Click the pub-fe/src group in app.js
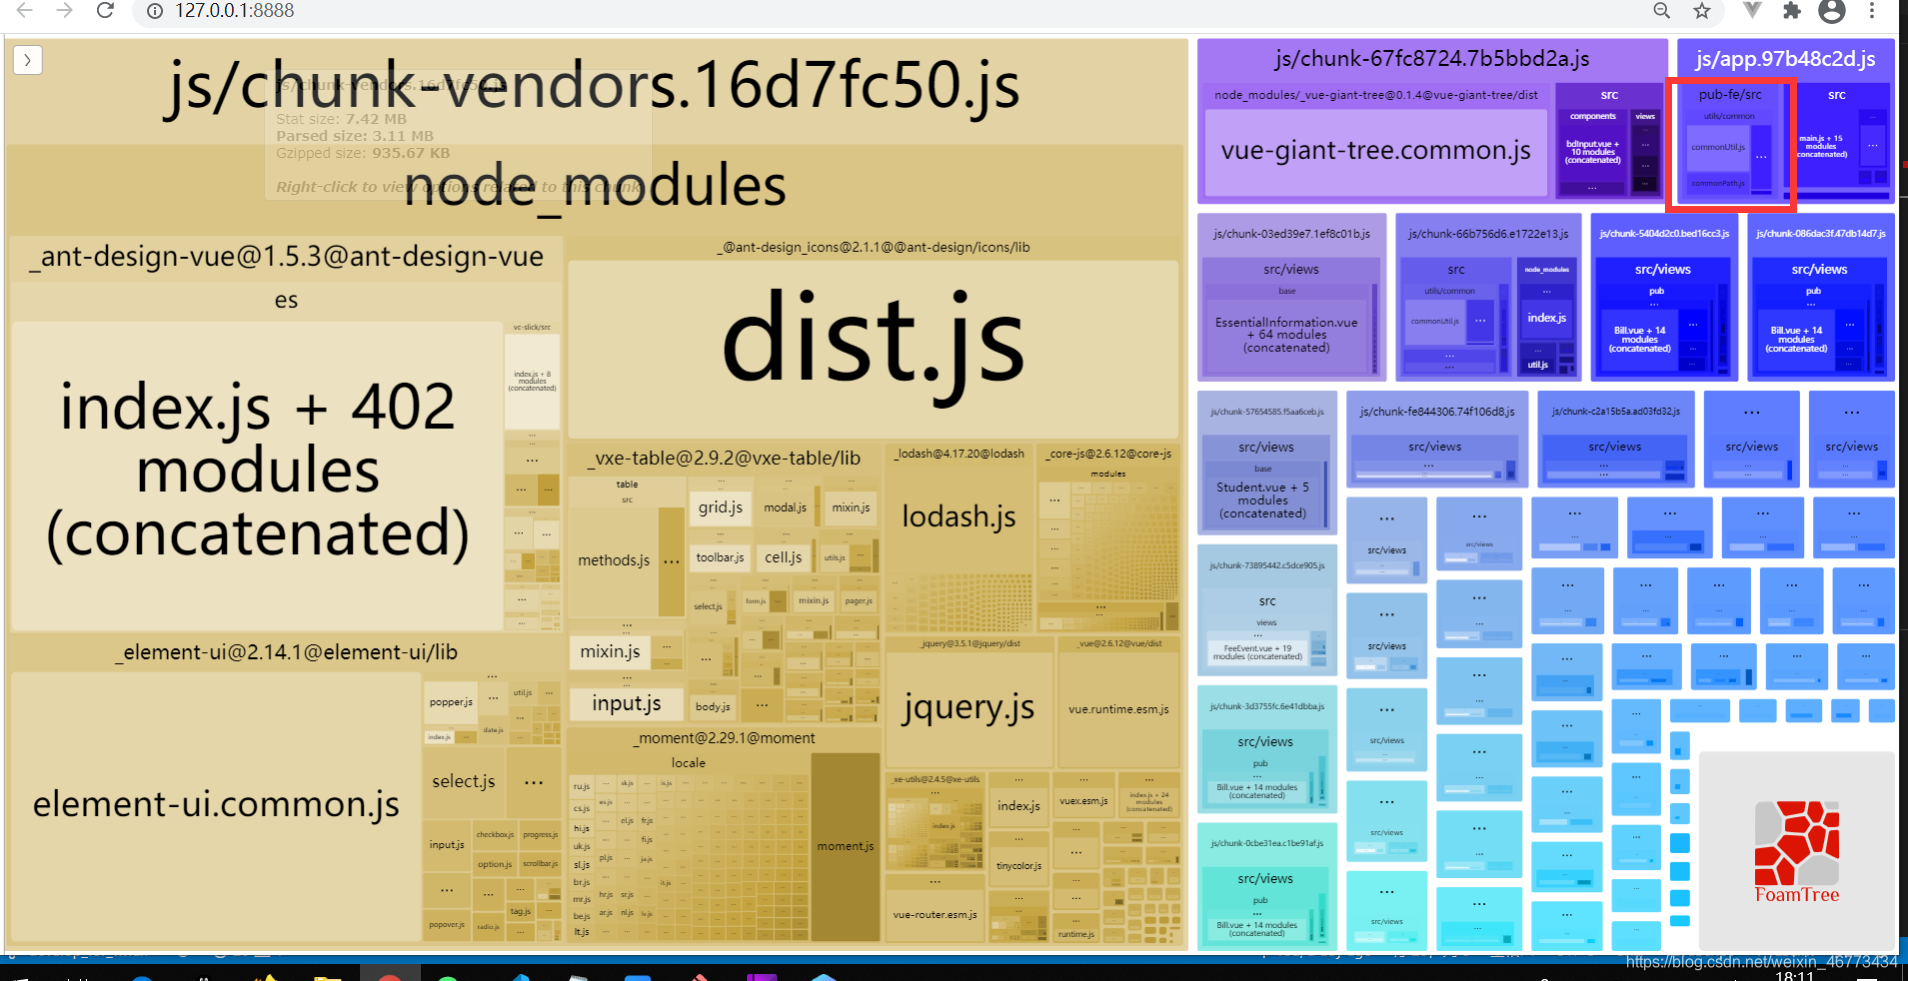The image size is (1908, 981). (1730, 94)
